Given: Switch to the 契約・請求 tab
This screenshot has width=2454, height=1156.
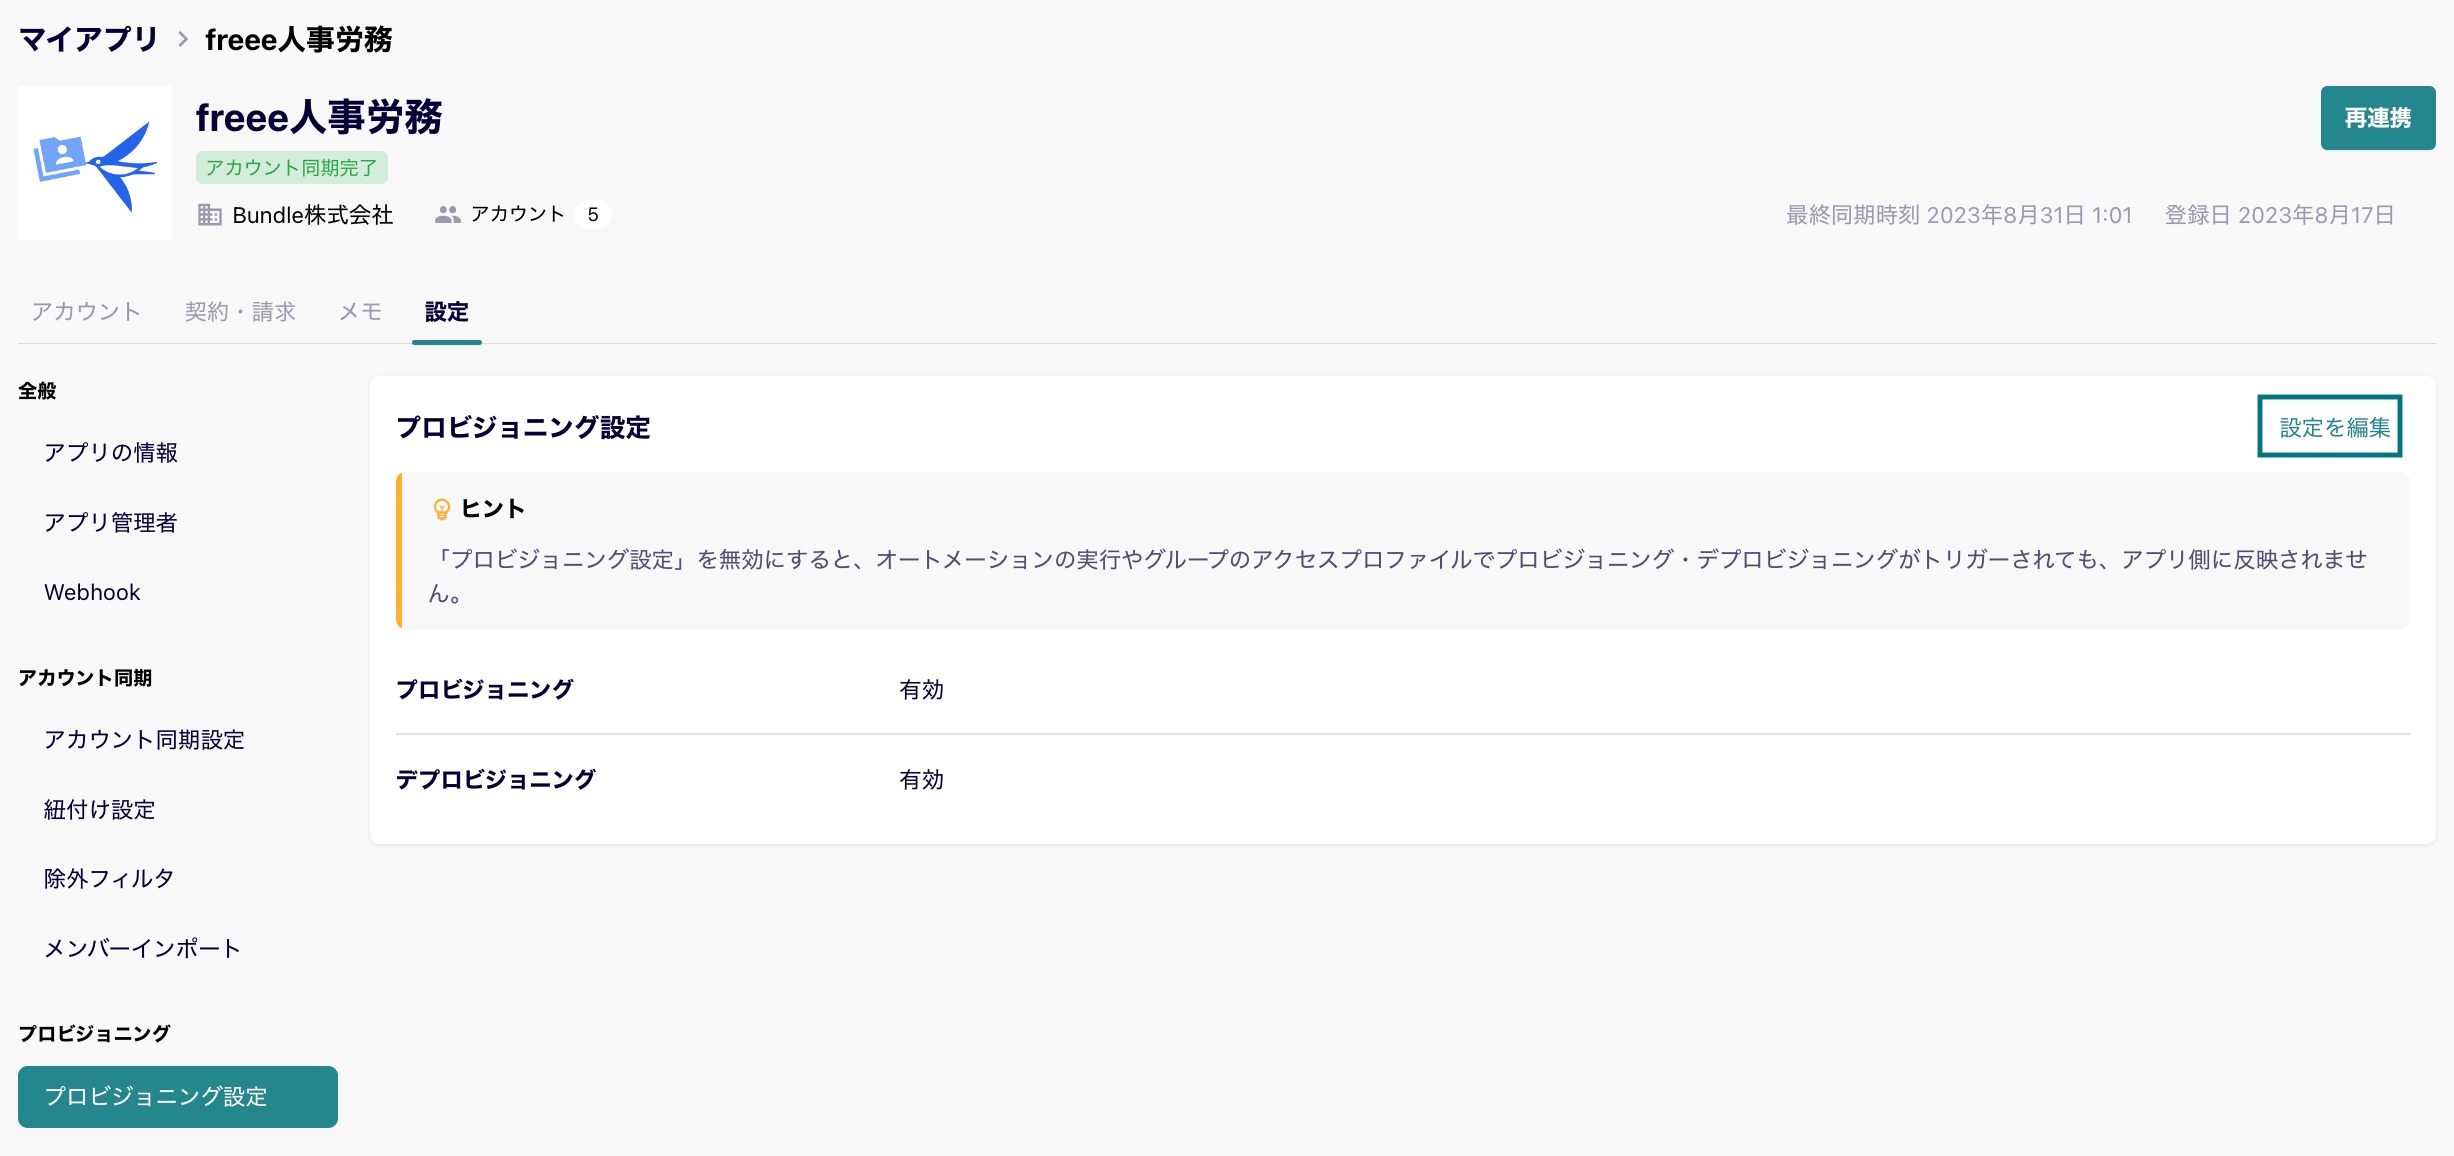Looking at the screenshot, I should point(240,312).
